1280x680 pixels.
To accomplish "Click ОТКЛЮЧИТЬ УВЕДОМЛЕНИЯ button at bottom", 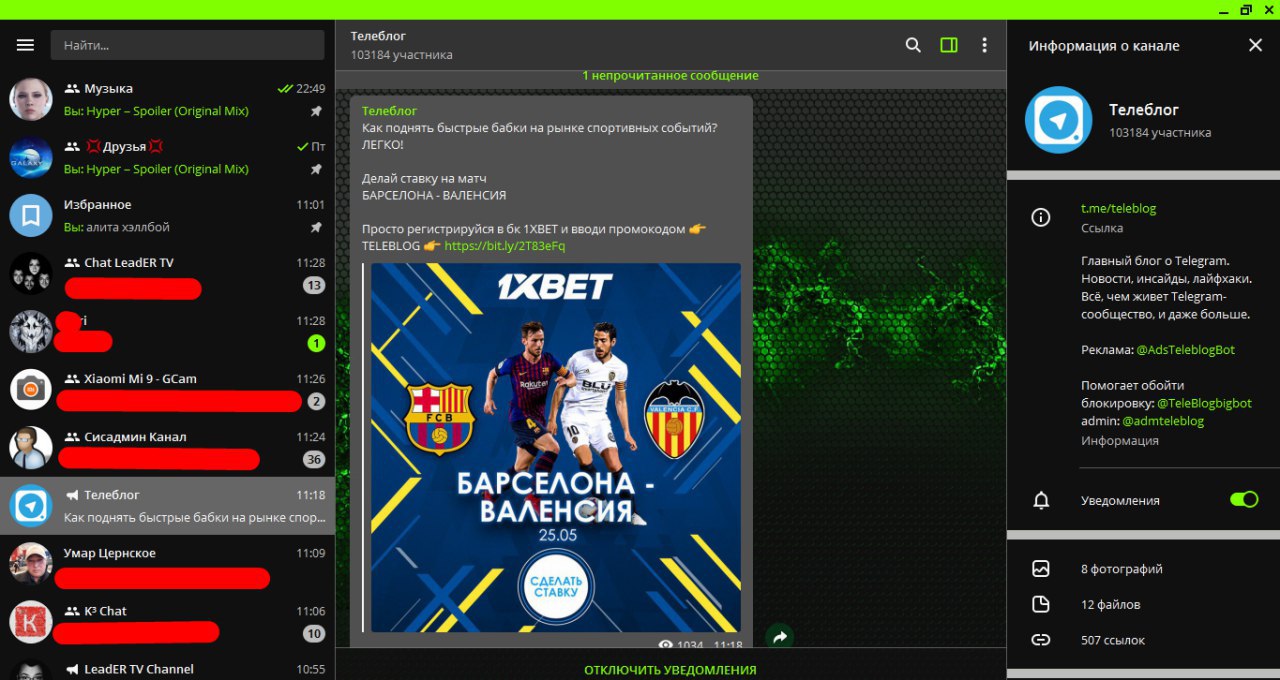I will 670,670.
